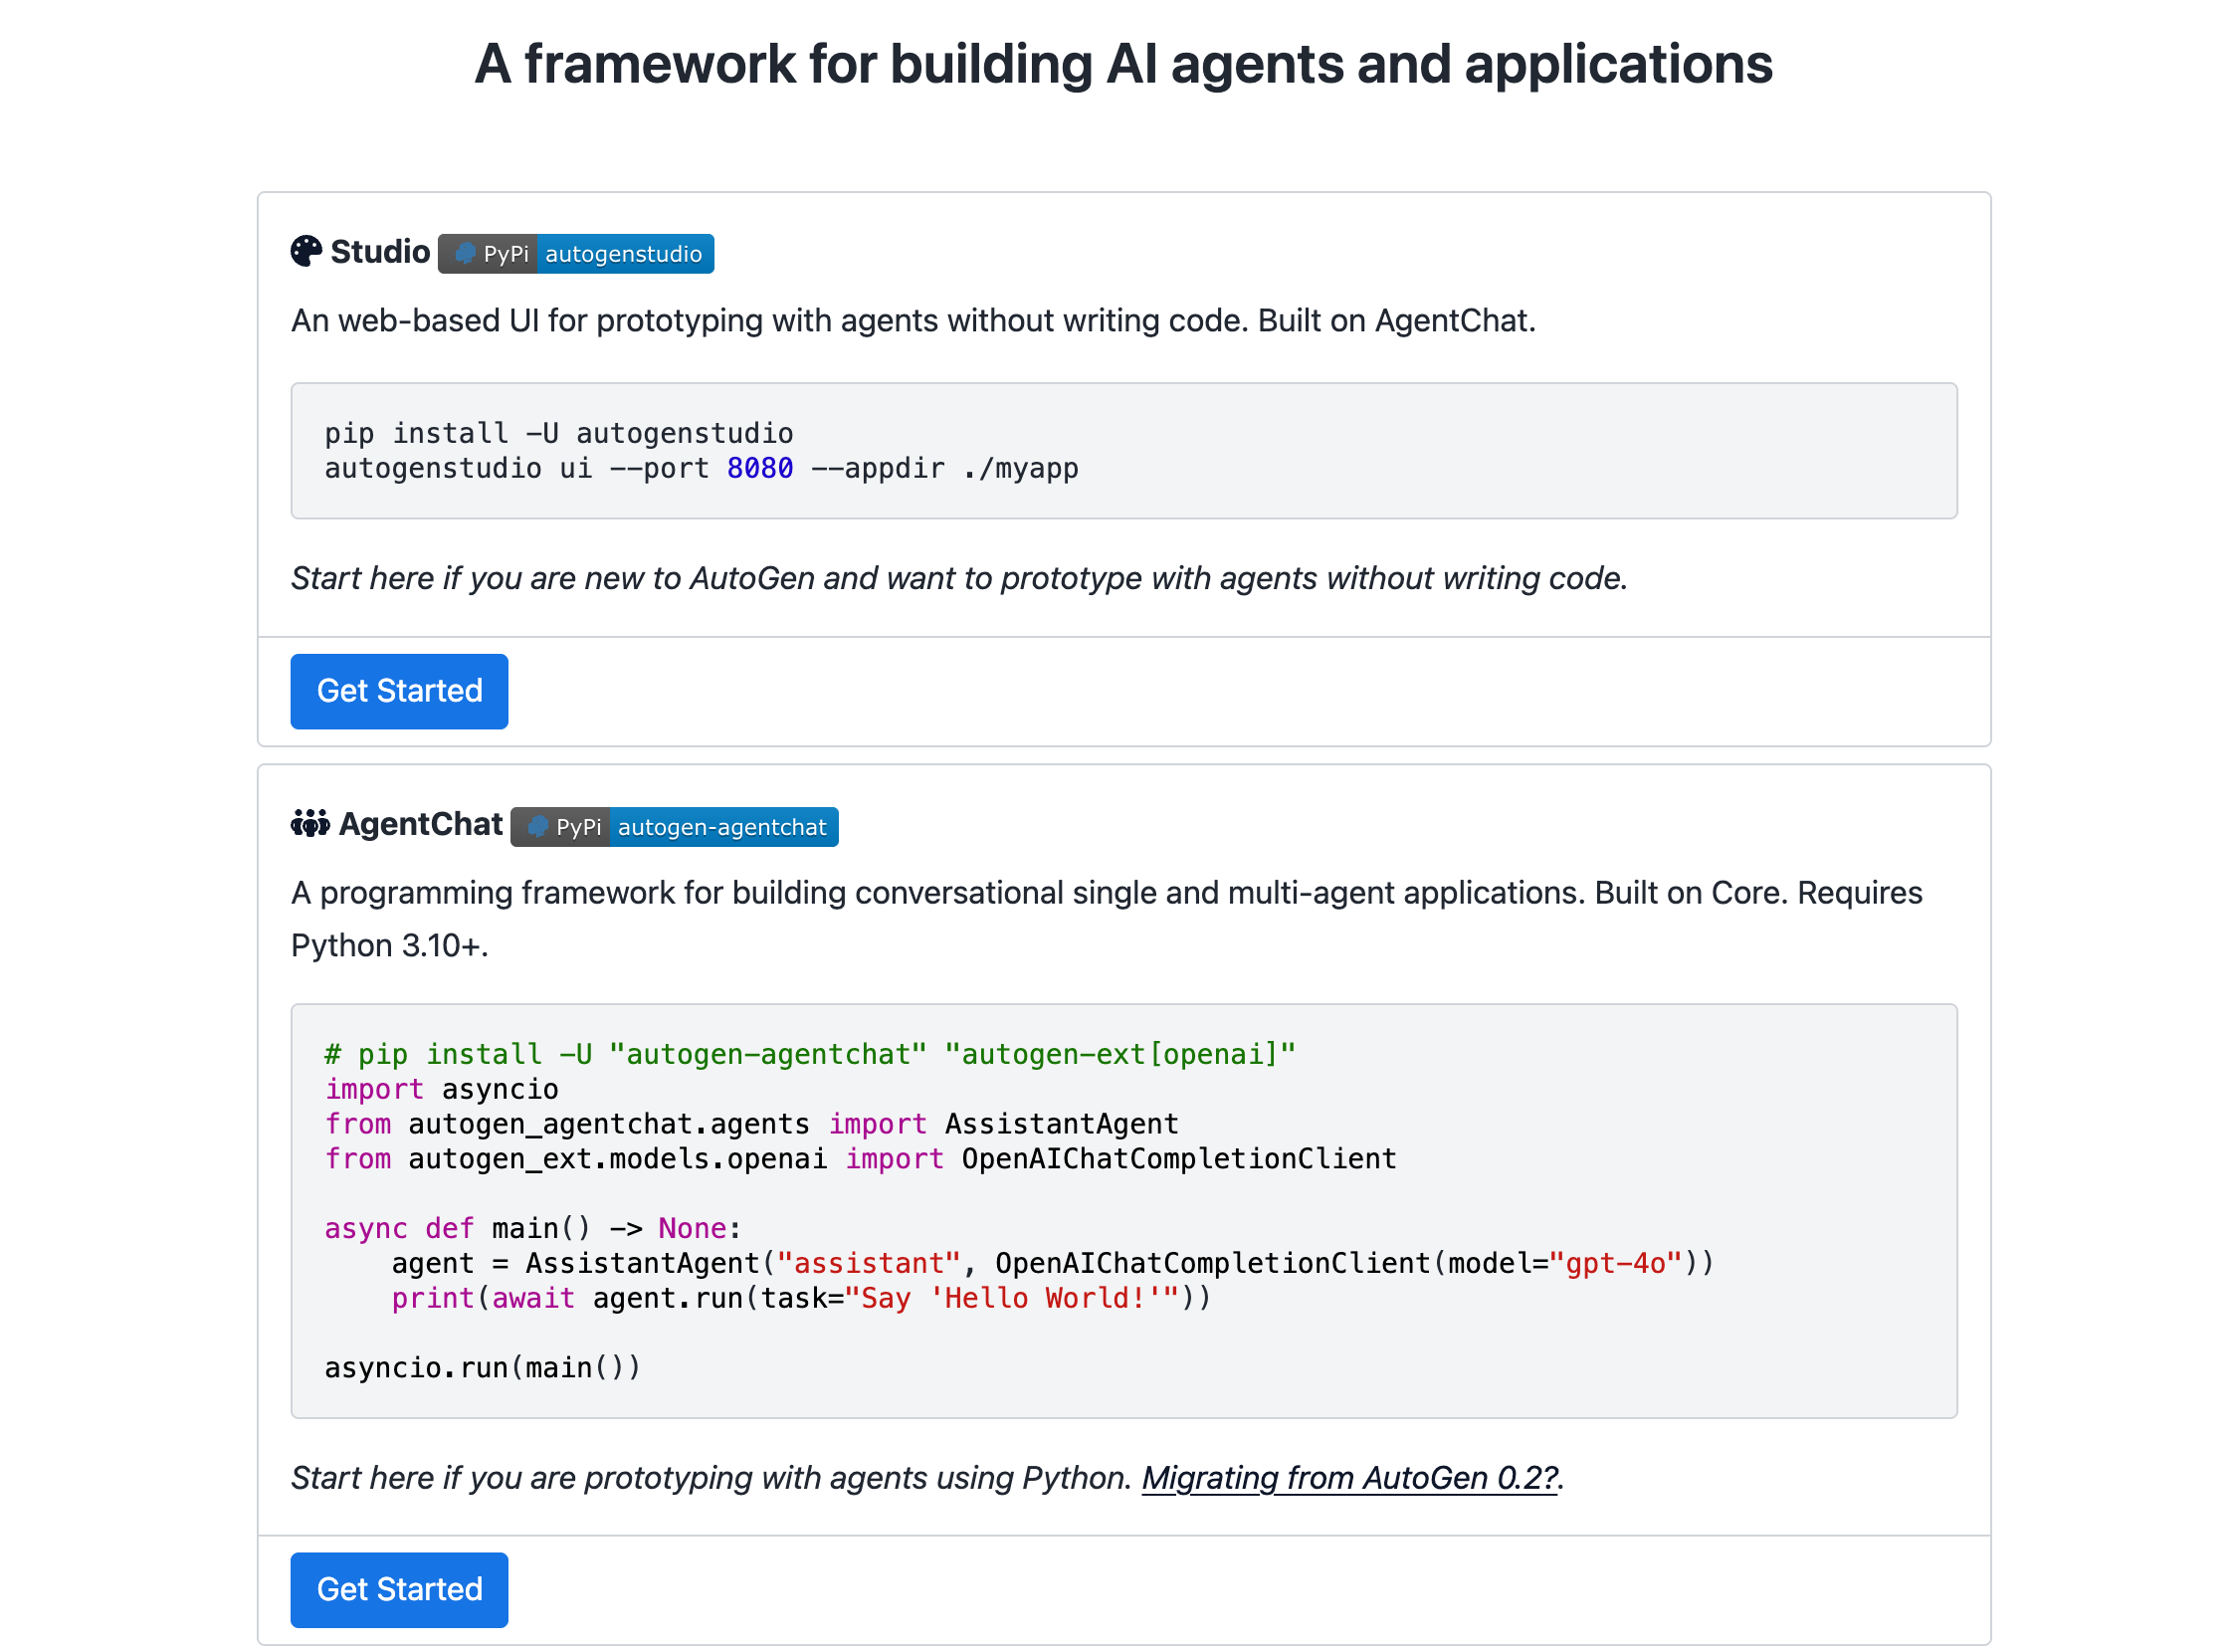Click Python logo in autogen-agentchat badge

point(538,828)
